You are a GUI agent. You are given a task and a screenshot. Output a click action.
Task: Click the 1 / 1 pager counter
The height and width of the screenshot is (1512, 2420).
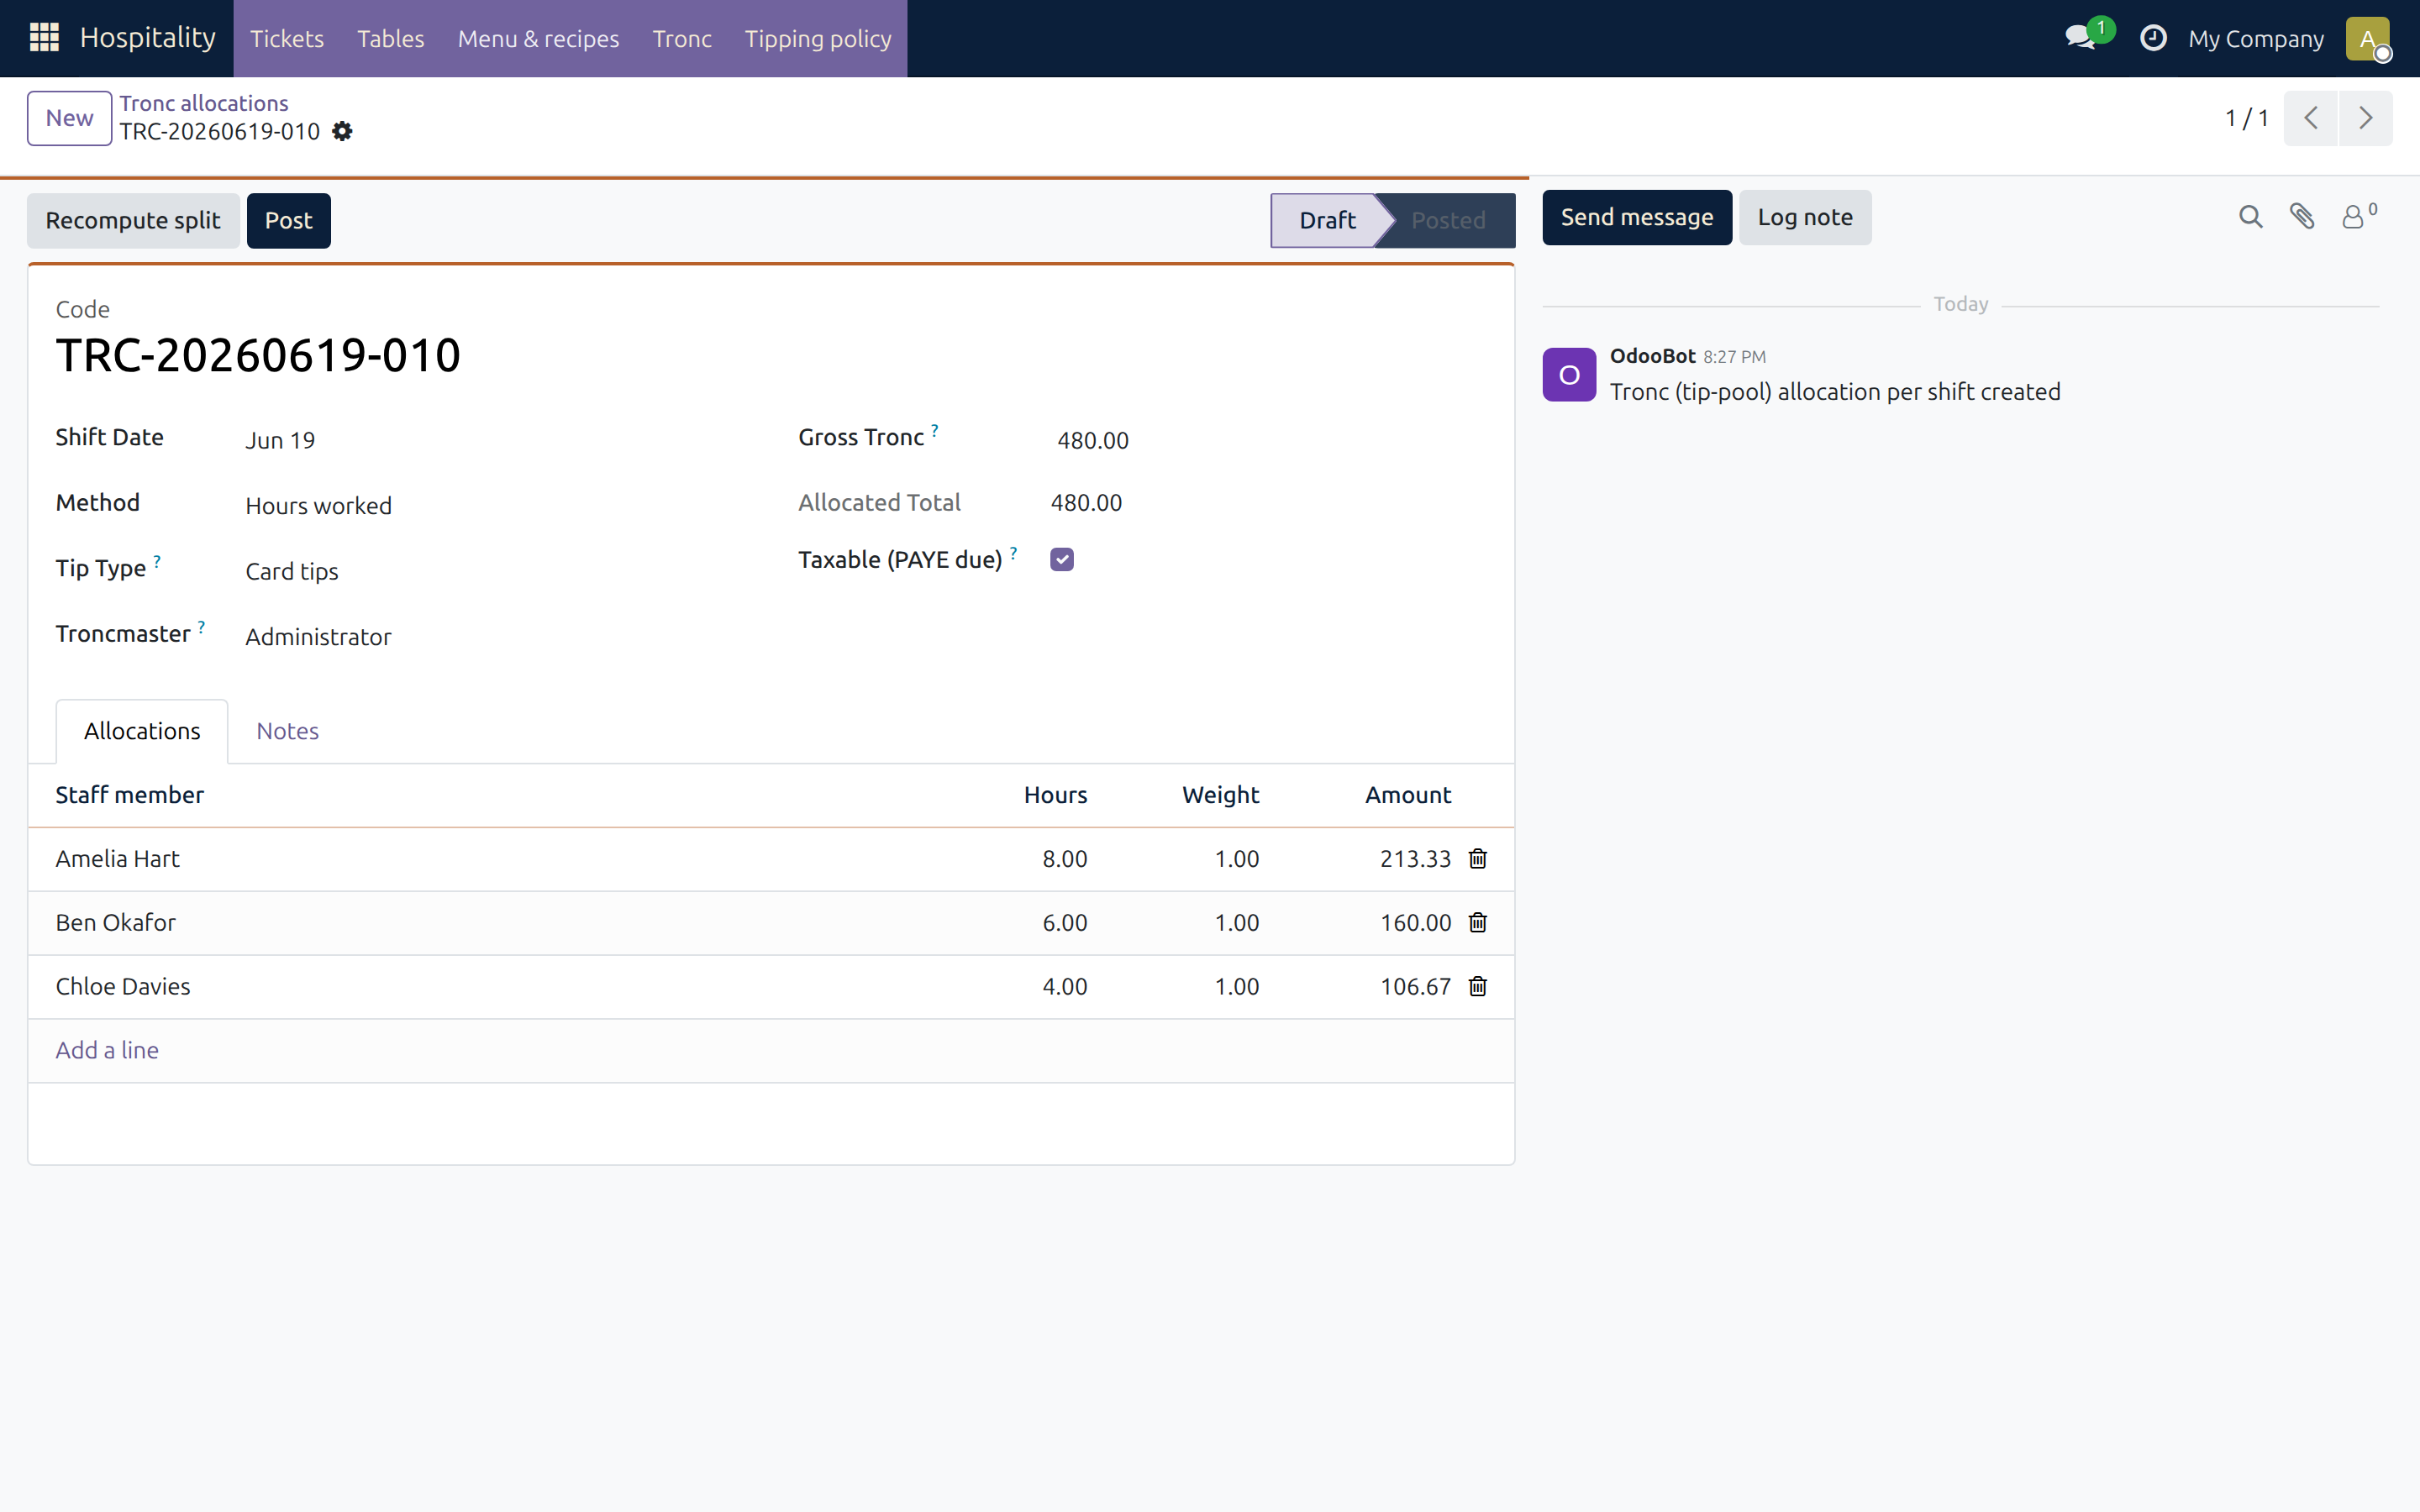pos(2246,118)
